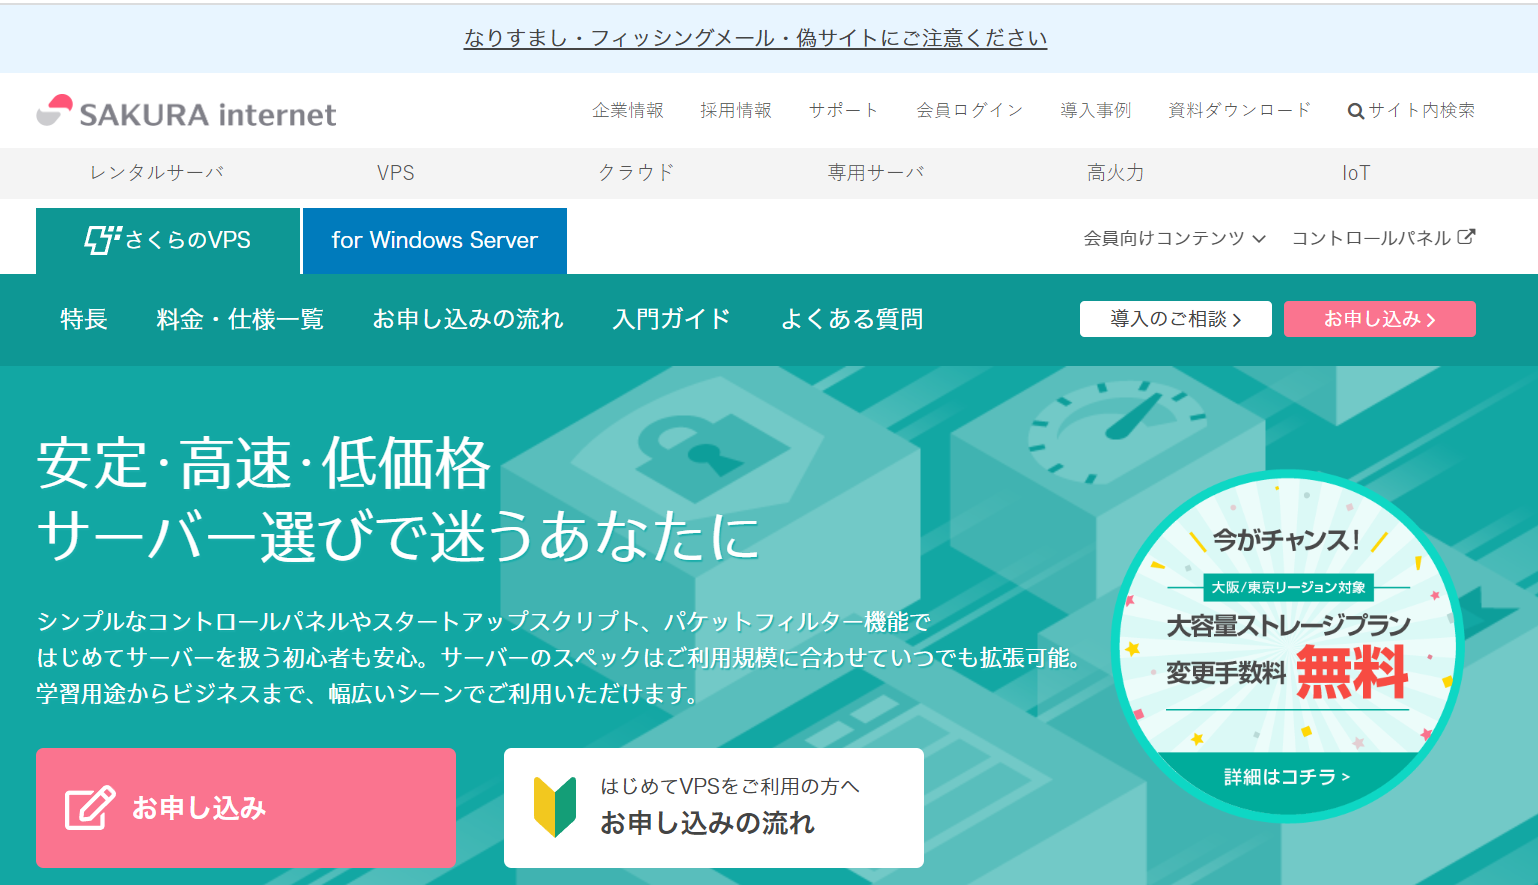Open the レンタルサーバ service menu
Screen dimensions: 1538x885
(x=157, y=172)
